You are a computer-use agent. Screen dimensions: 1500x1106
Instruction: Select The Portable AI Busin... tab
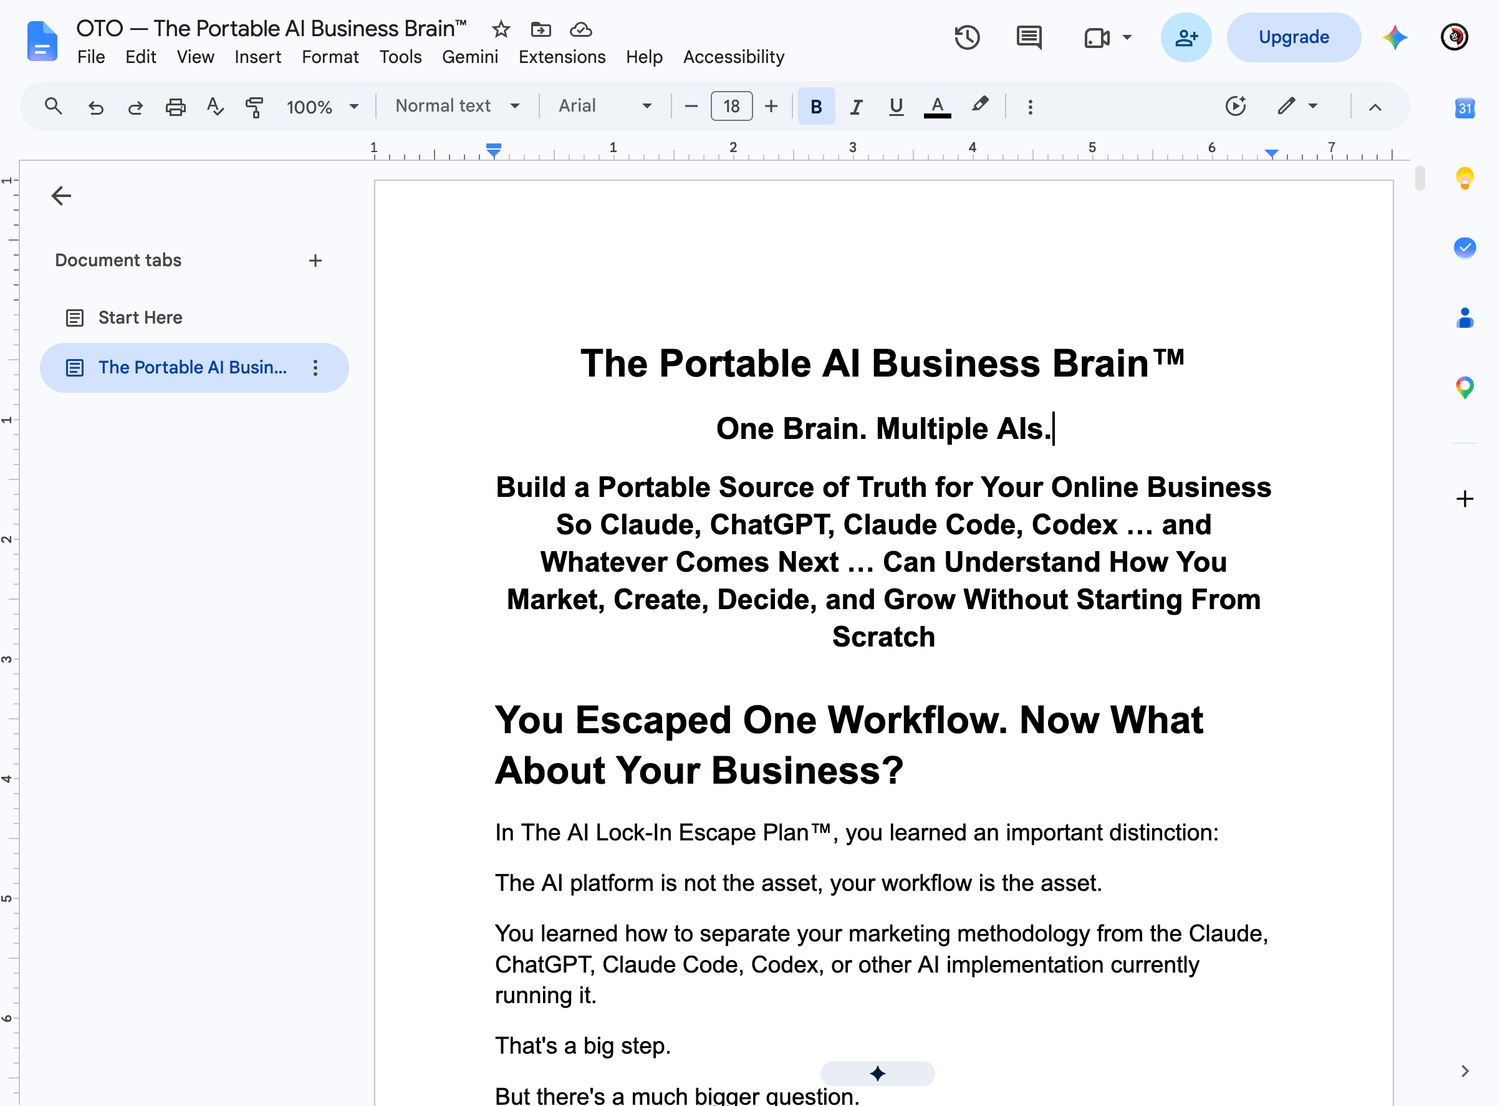pos(194,368)
